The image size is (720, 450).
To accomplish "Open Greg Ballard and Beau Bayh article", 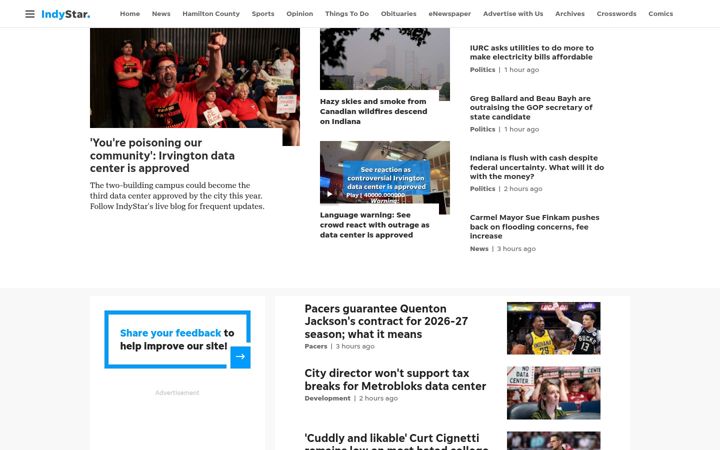I will point(531,107).
